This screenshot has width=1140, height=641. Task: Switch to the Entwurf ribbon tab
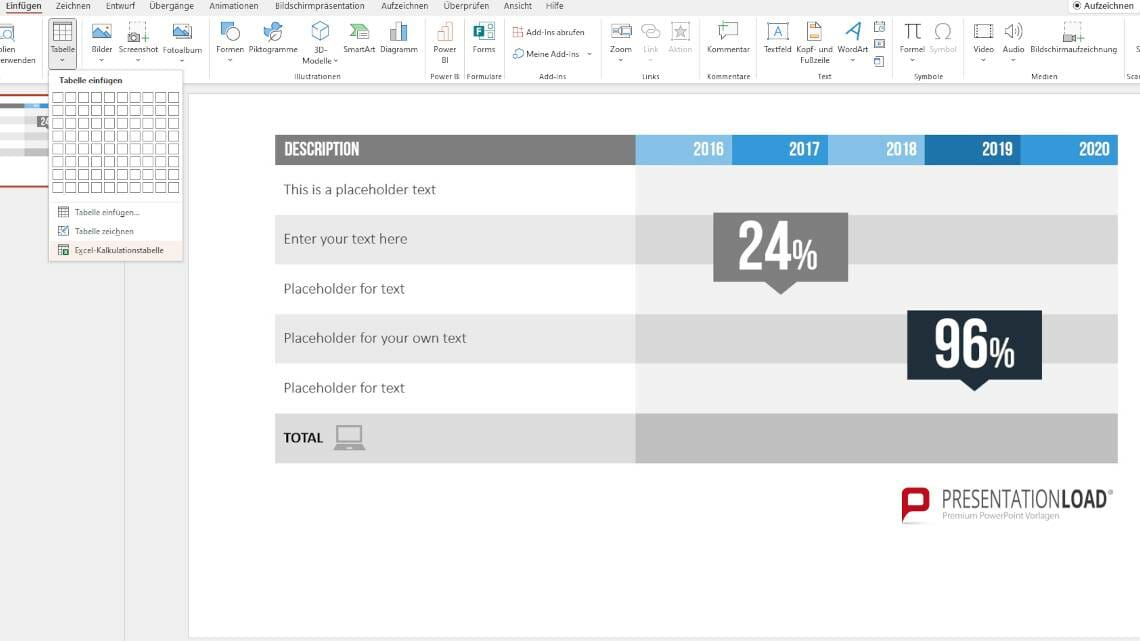120,6
